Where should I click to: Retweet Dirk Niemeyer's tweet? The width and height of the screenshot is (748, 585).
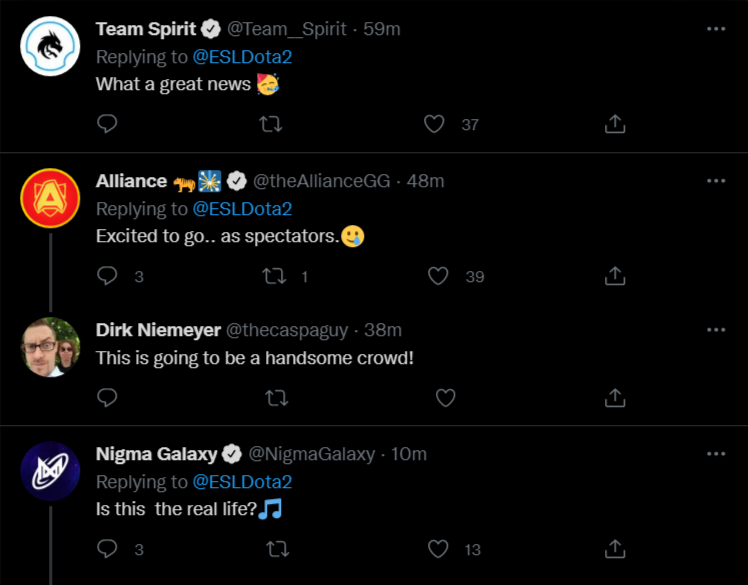tap(277, 398)
